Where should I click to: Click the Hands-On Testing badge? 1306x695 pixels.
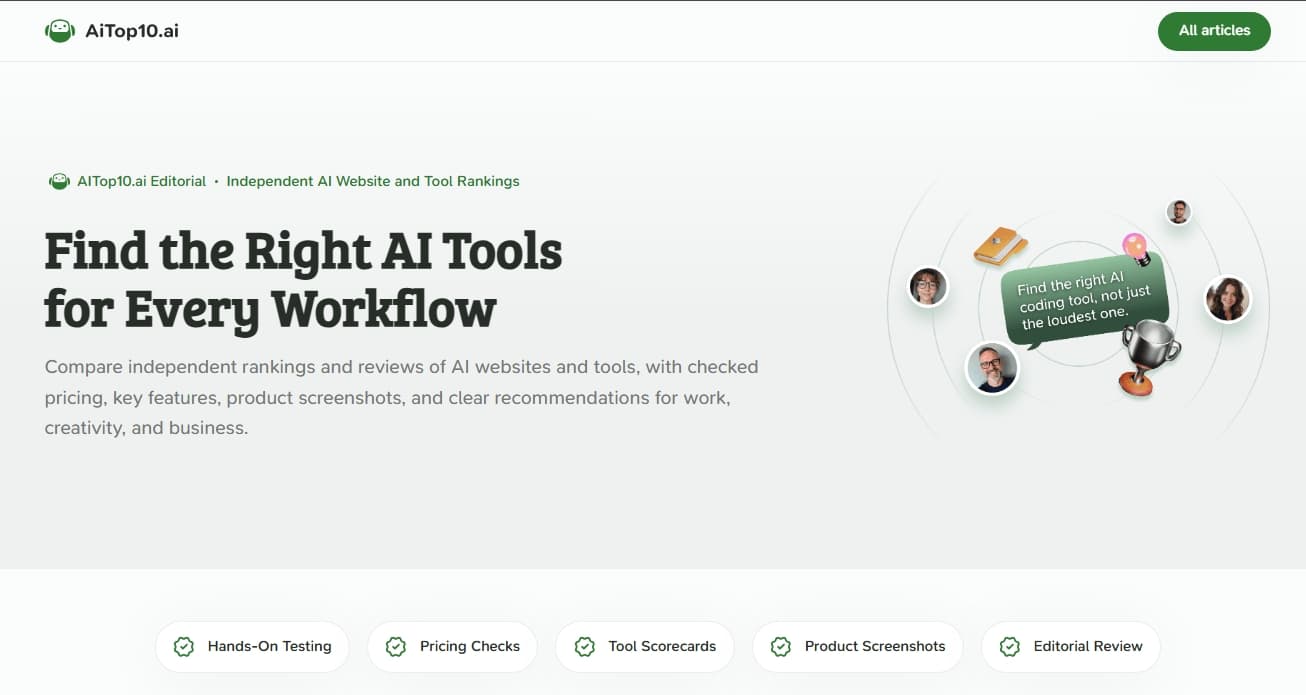coord(252,646)
